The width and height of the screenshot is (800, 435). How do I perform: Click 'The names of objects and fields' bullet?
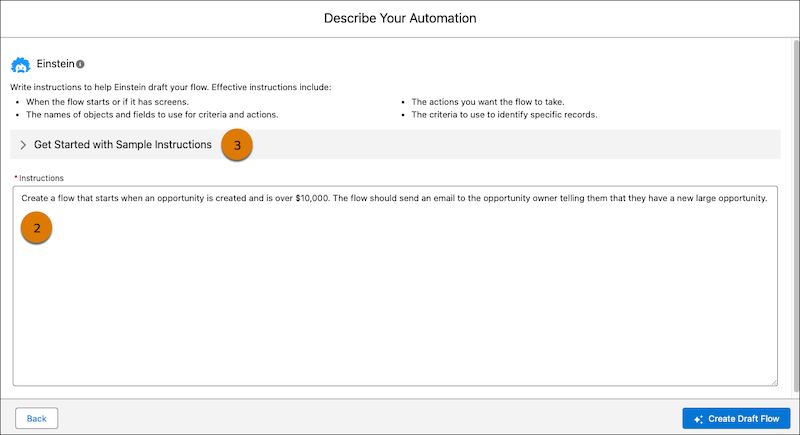152,115
